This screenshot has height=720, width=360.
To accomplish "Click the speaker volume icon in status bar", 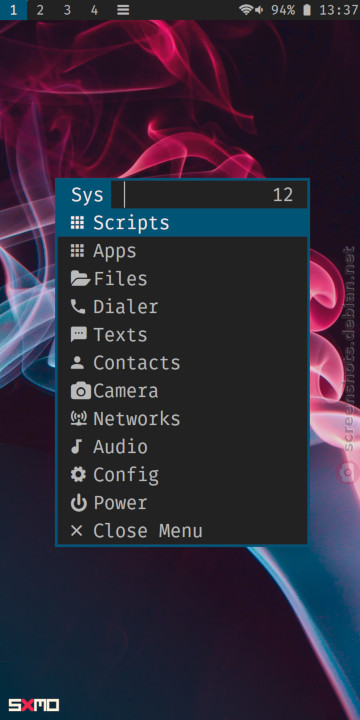I will click(x=259, y=10).
